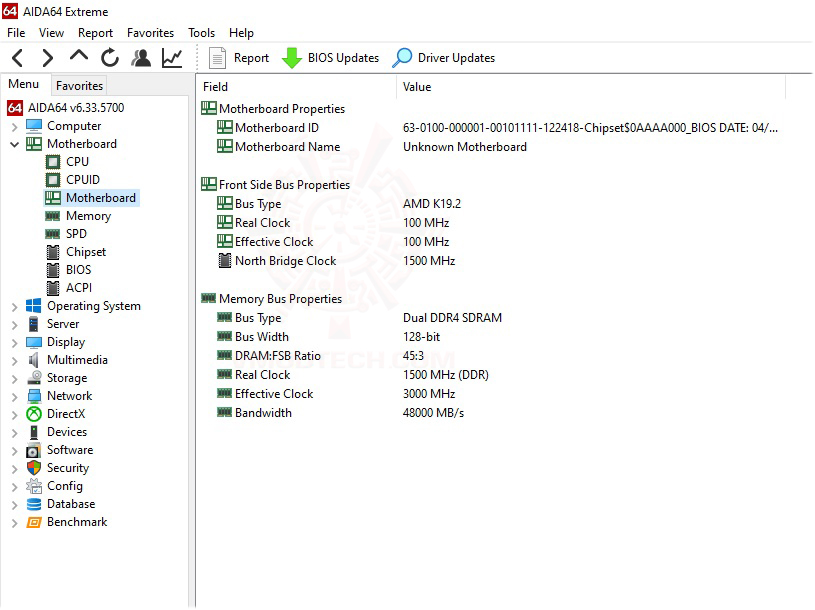Go forward with the right arrow button
Screen dimensions: 815x610
coord(47,58)
